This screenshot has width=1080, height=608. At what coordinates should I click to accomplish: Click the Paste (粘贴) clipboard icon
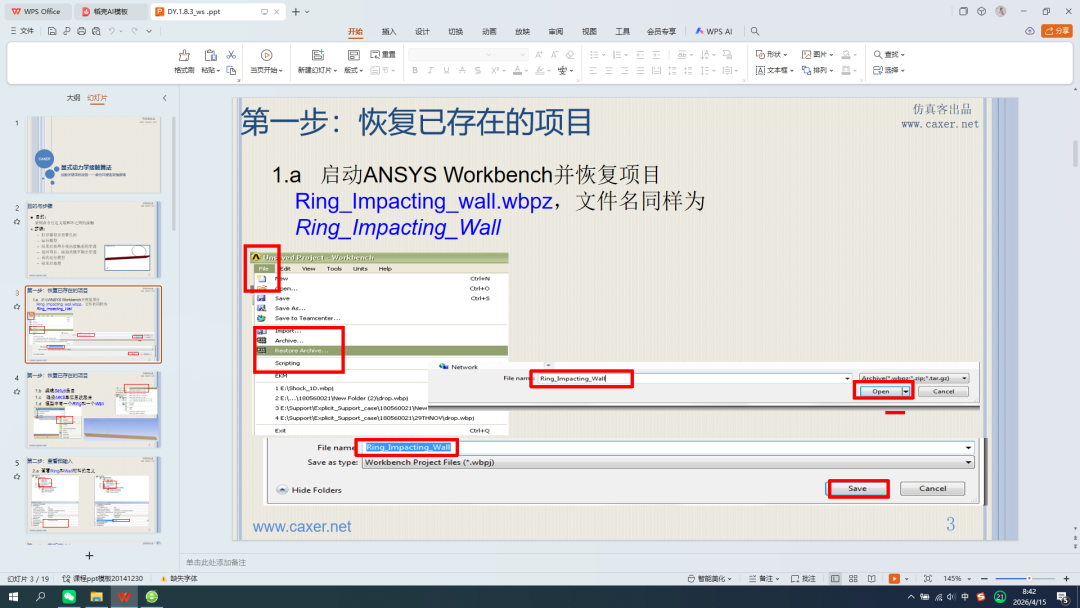(210, 56)
